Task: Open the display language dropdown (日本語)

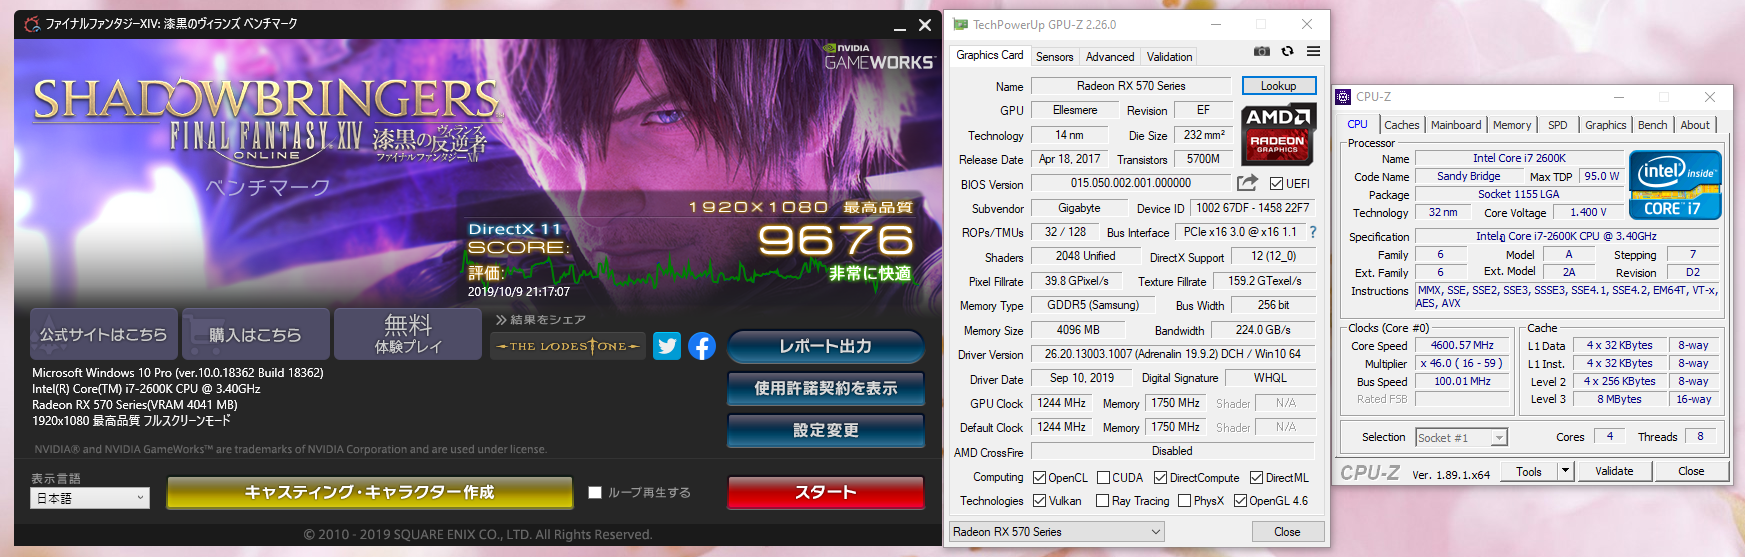Action: coord(90,498)
